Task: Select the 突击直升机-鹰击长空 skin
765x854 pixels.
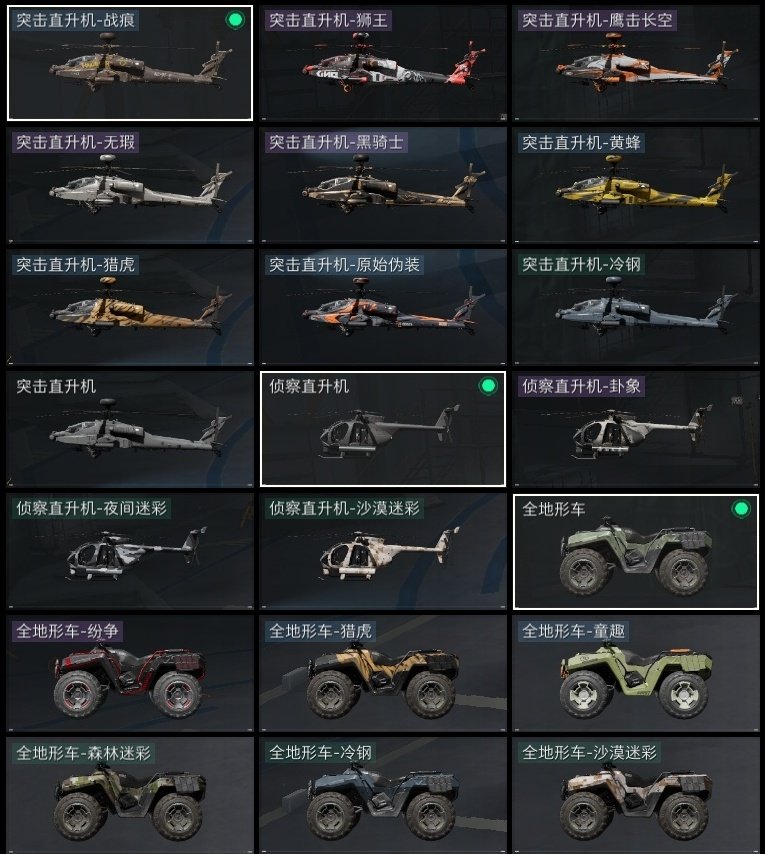Action: pos(636,63)
